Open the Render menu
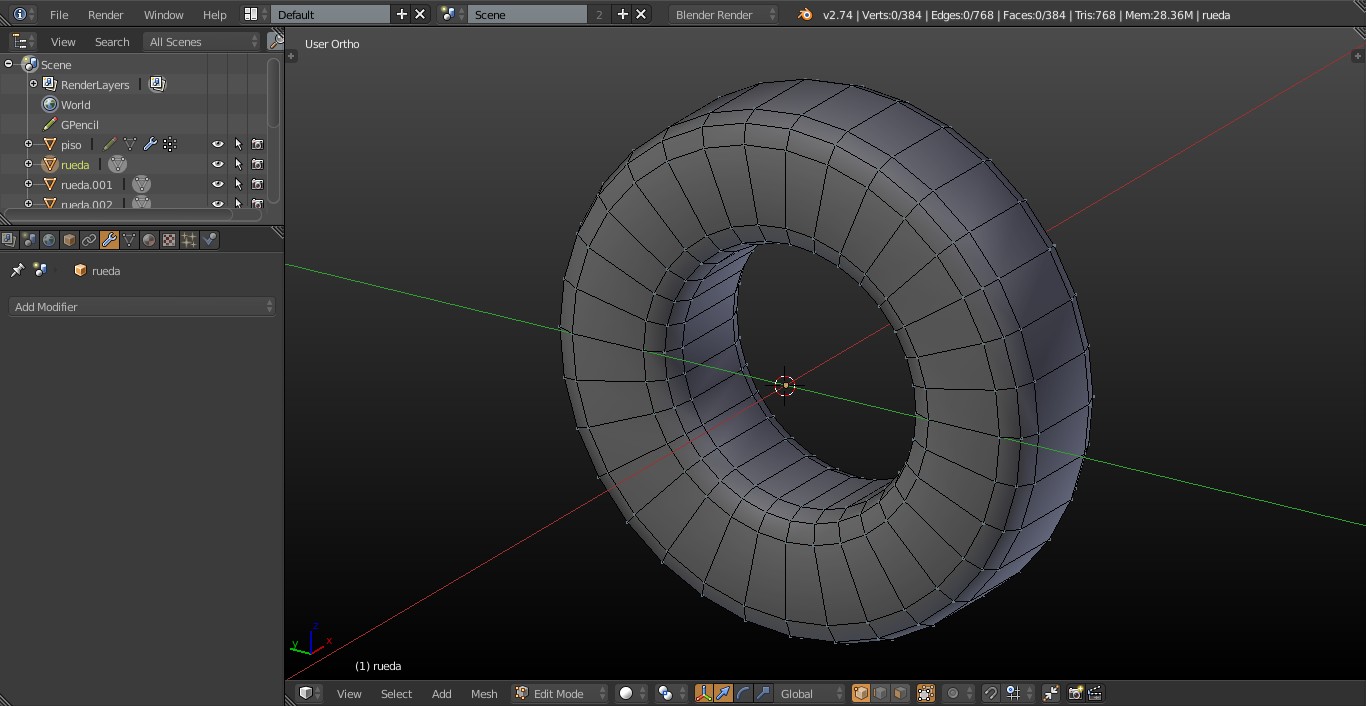Screen dimensions: 1366x706 105,14
